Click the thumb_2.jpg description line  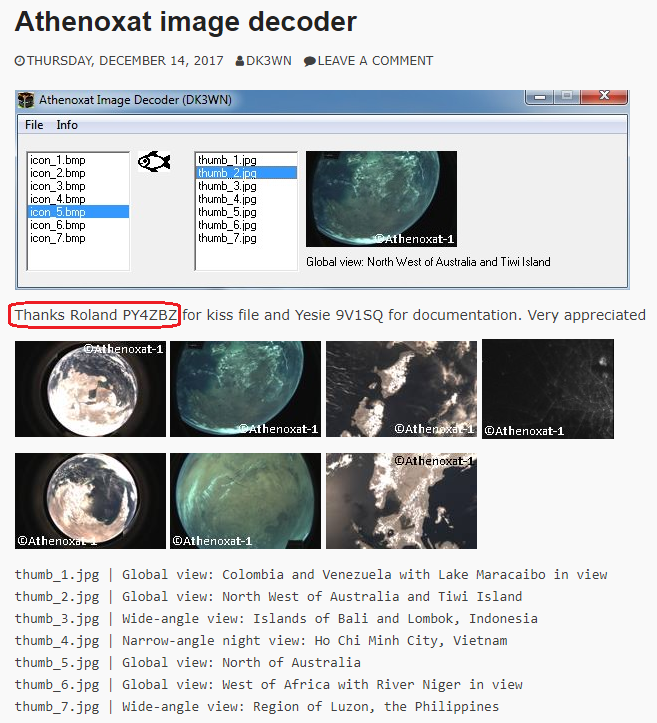[x=268, y=597]
